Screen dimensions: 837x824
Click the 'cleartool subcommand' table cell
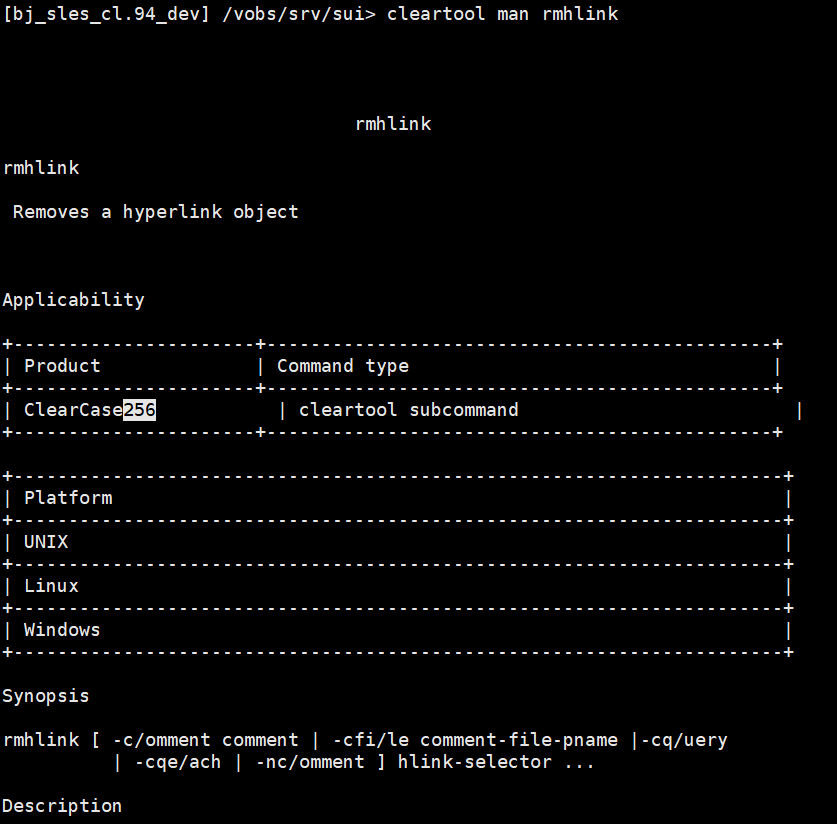tap(408, 410)
